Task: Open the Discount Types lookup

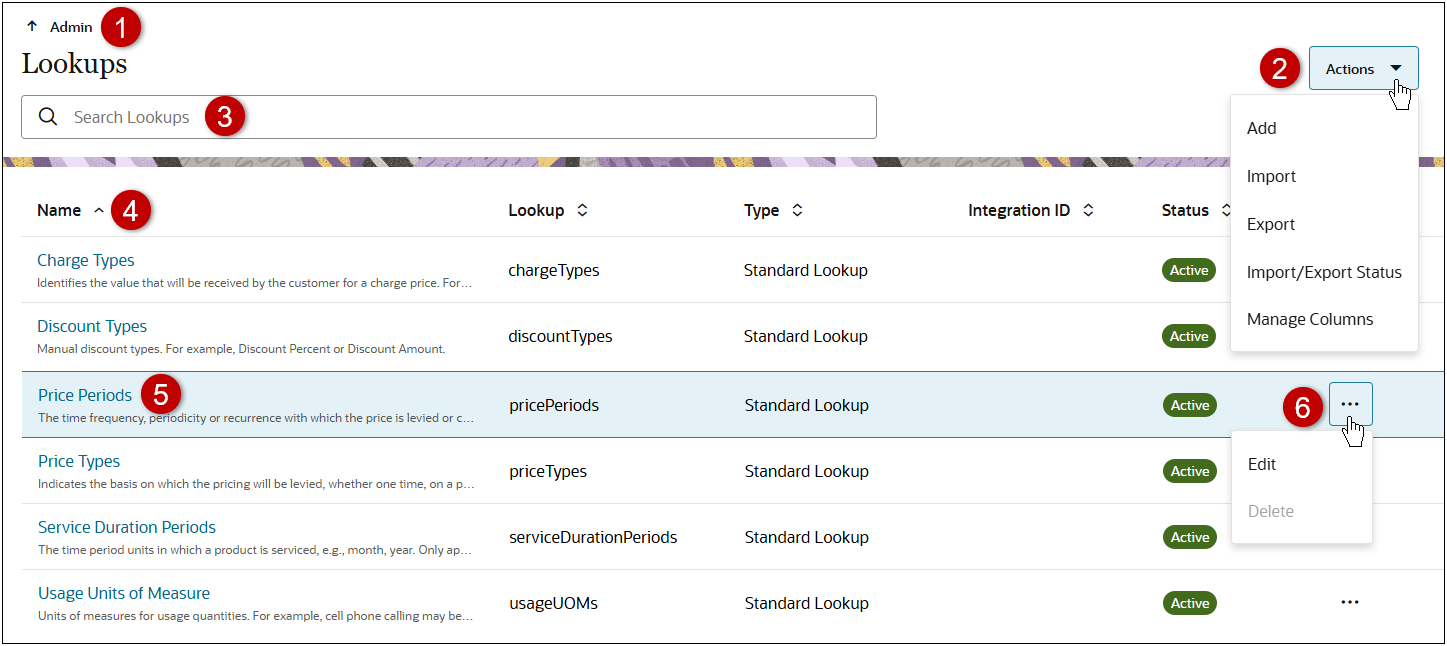Action: (x=91, y=325)
